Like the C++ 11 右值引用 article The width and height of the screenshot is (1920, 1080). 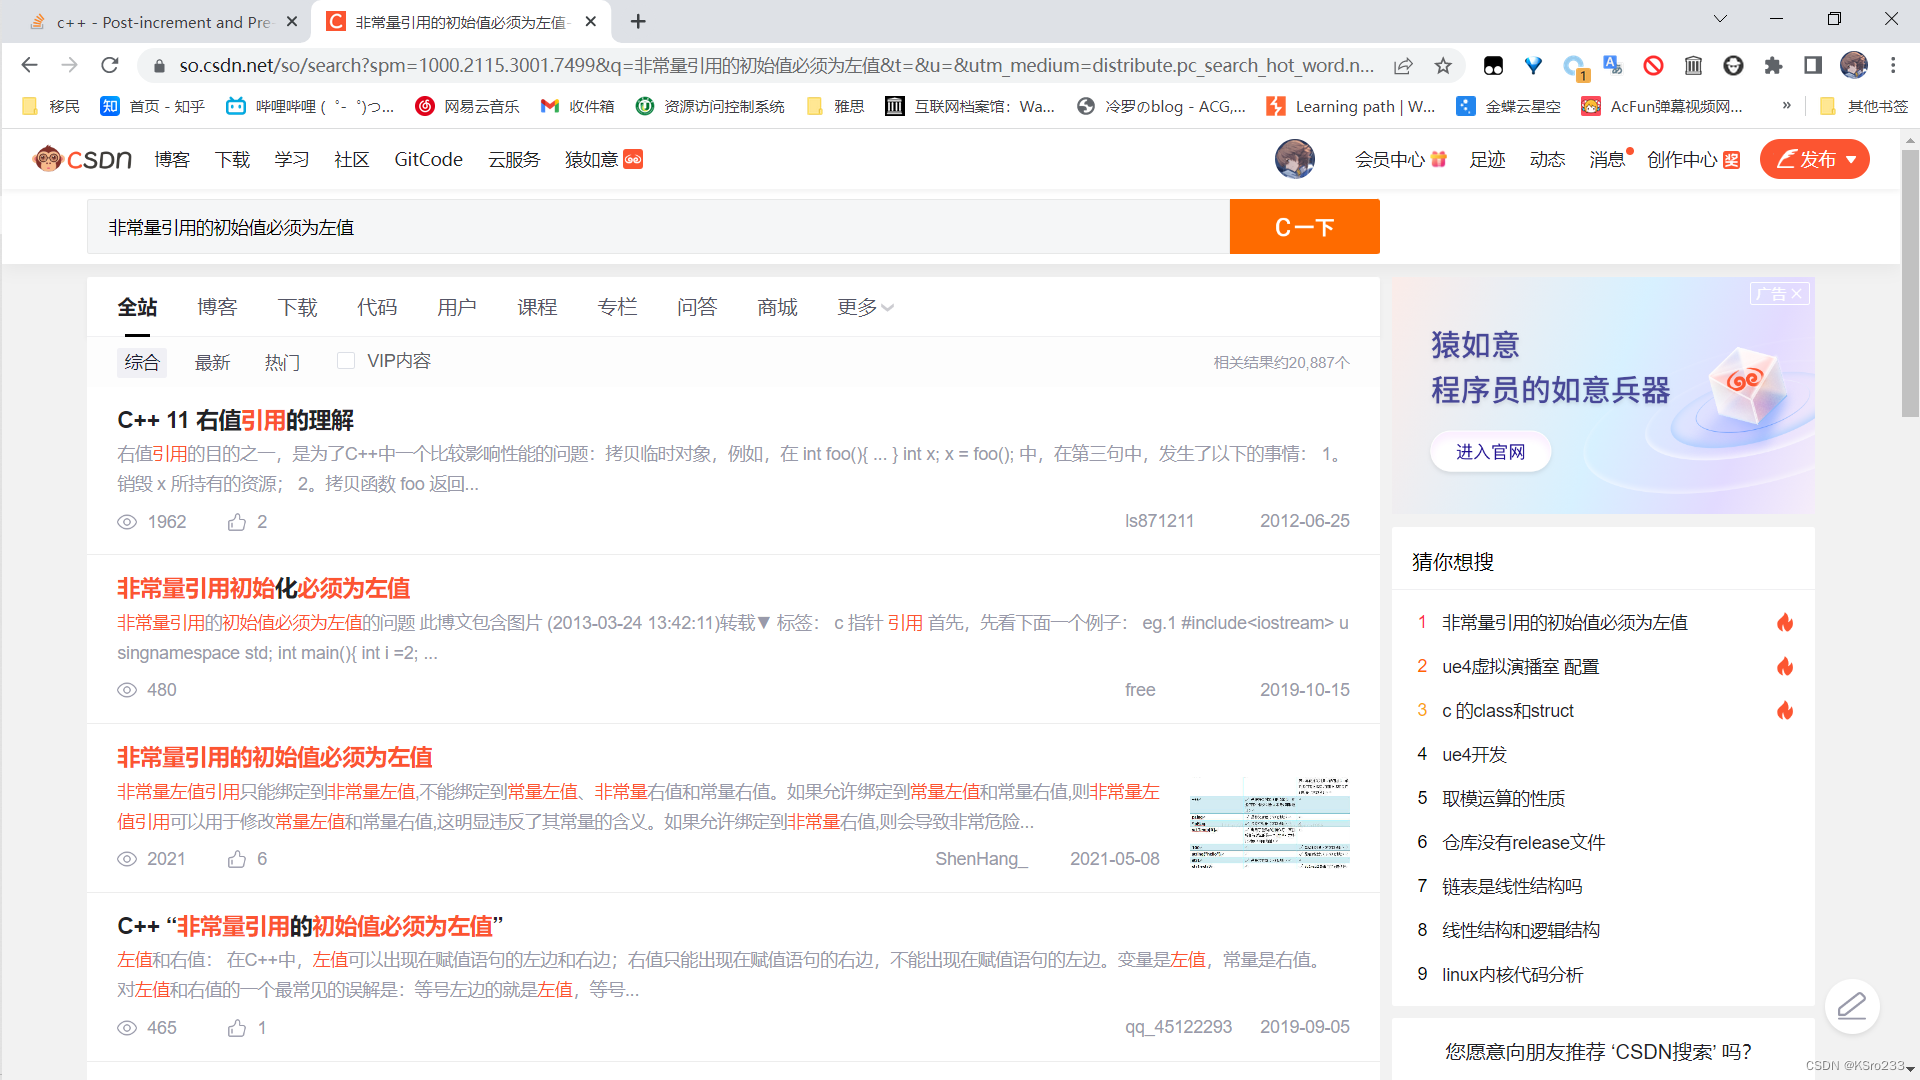pyautogui.click(x=237, y=522)
